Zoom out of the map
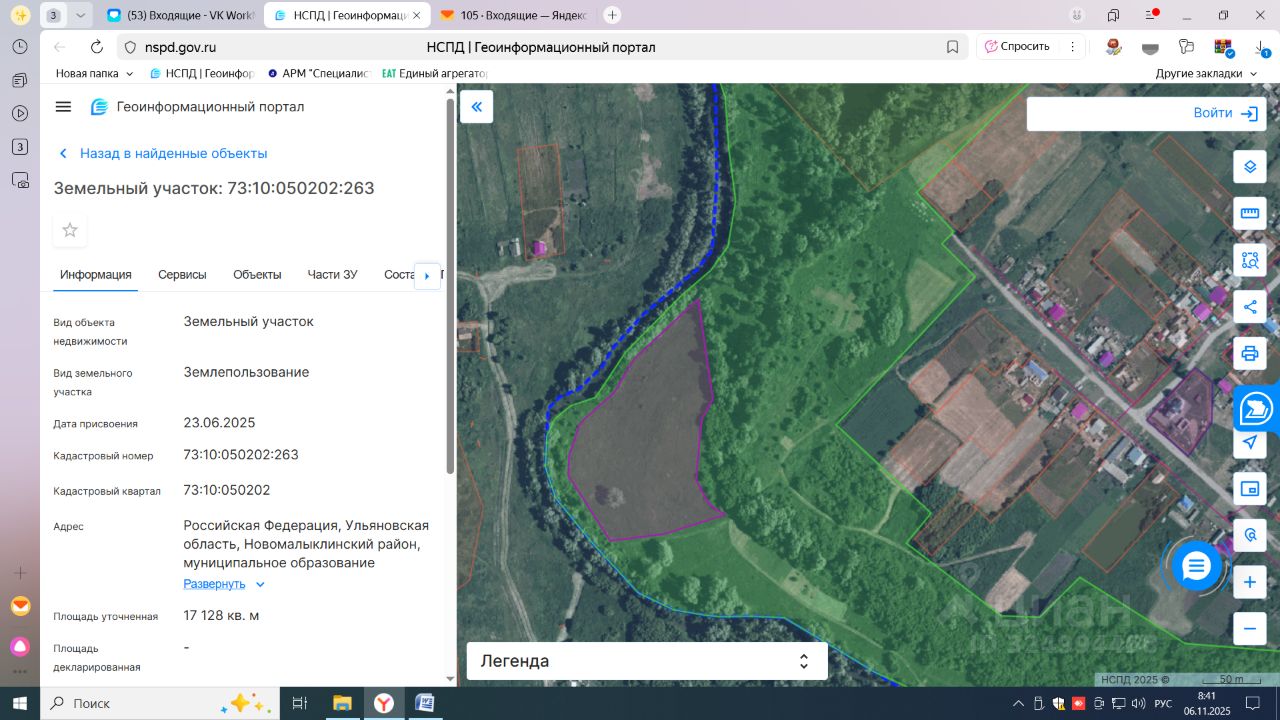 1249,628
